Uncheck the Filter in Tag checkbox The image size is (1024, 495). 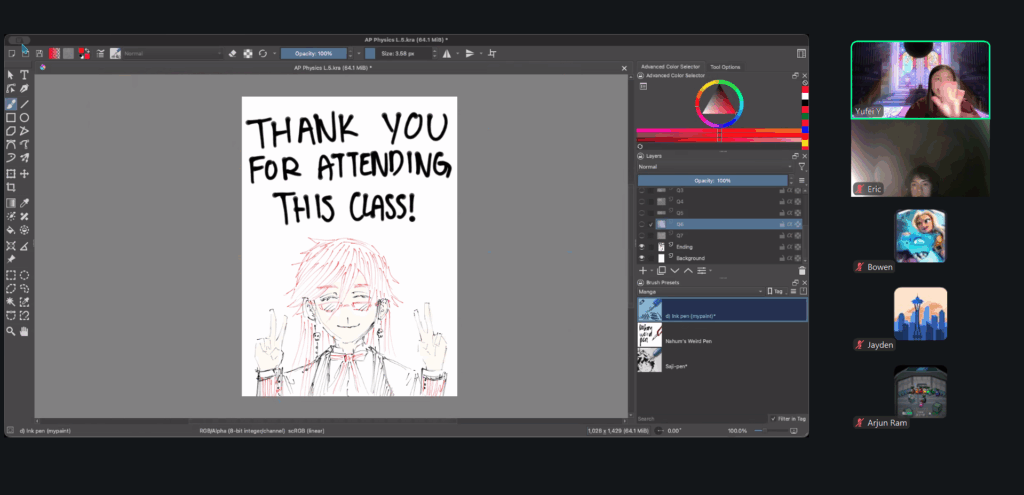(771, 418)
